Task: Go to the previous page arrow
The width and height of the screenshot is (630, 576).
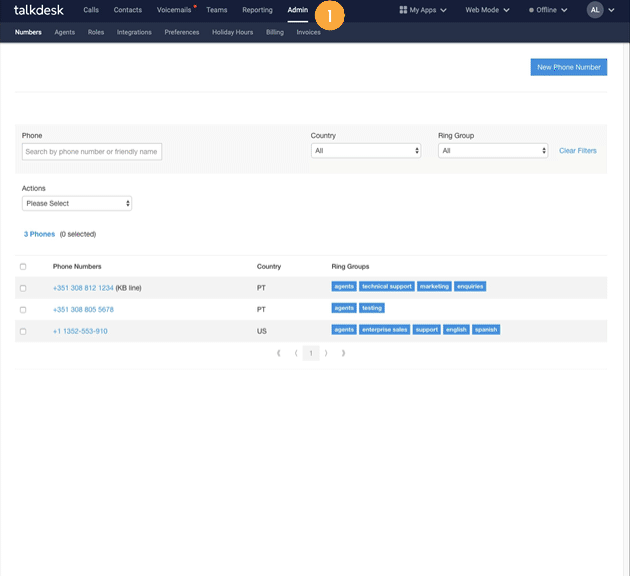Action: pyautogui.click(x=296, y=353)
